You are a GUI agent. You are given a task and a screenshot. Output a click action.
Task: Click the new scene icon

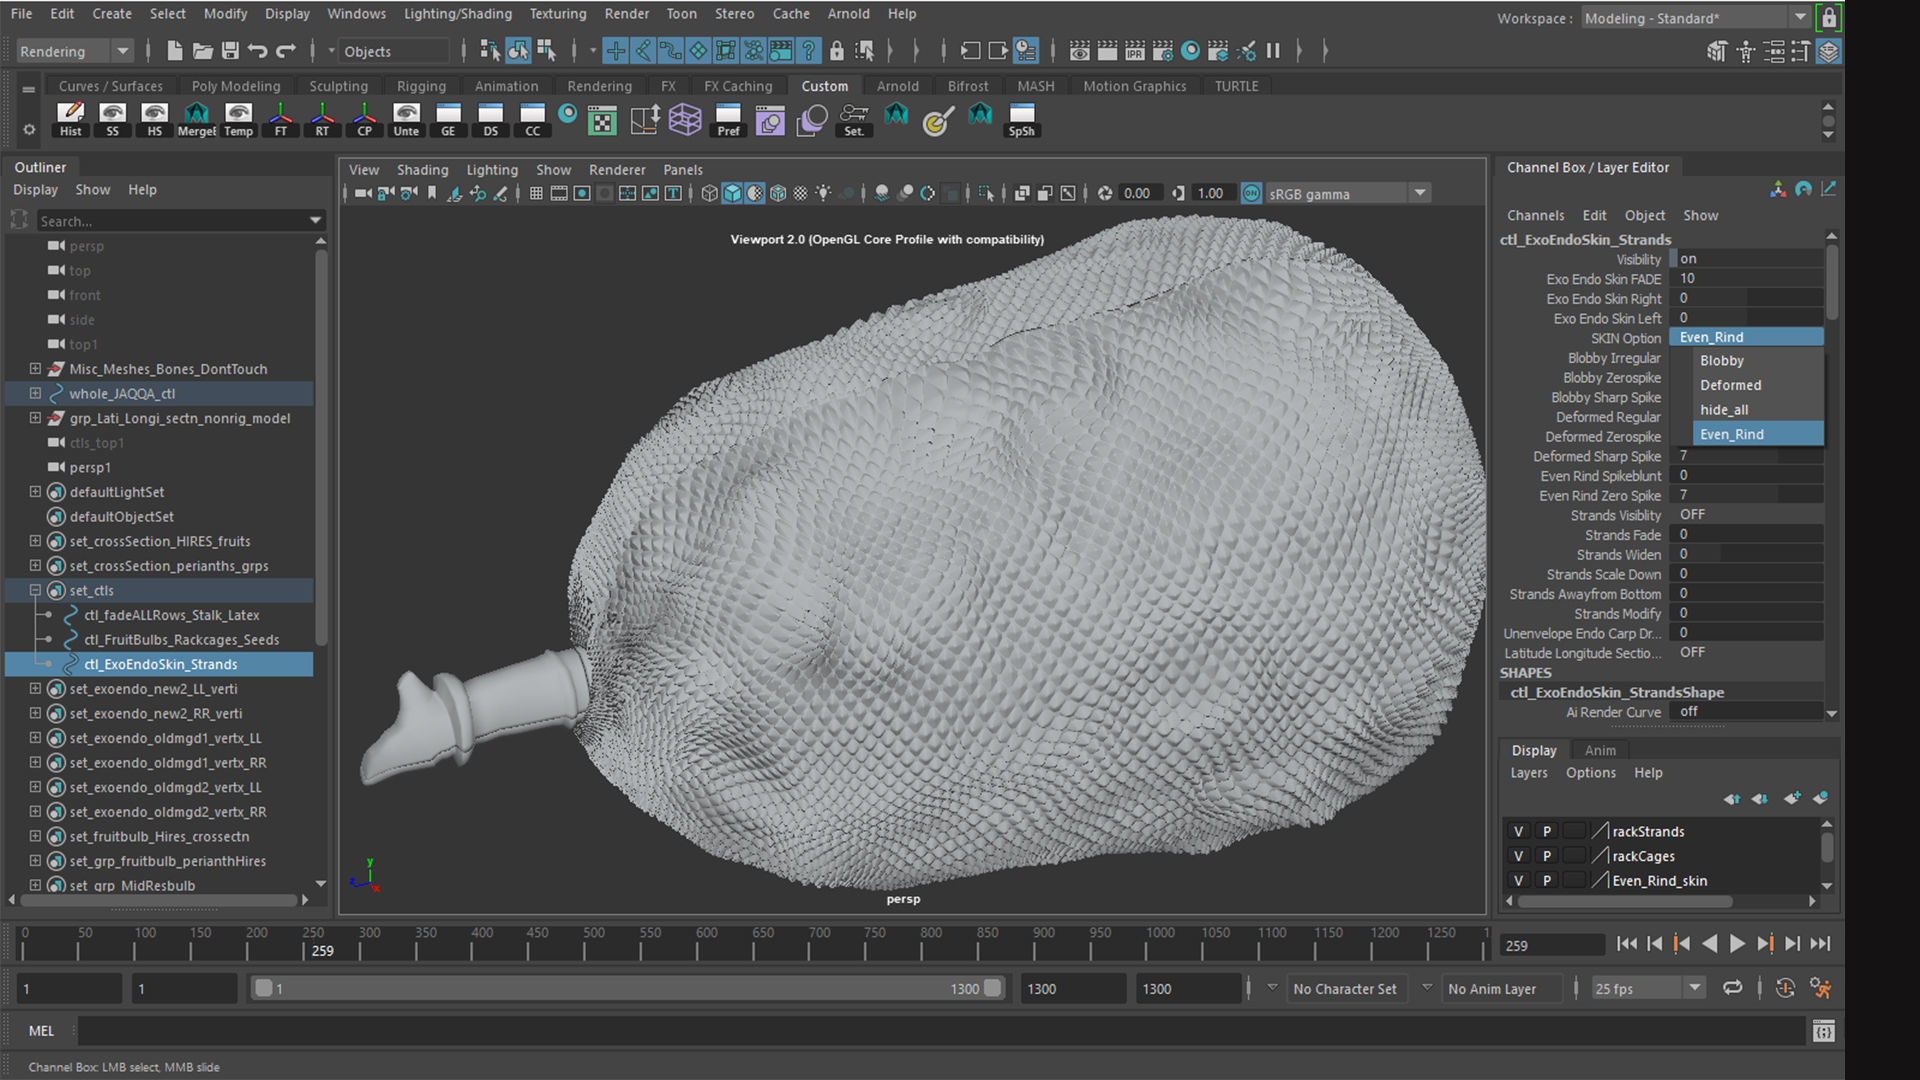(174, 51)
